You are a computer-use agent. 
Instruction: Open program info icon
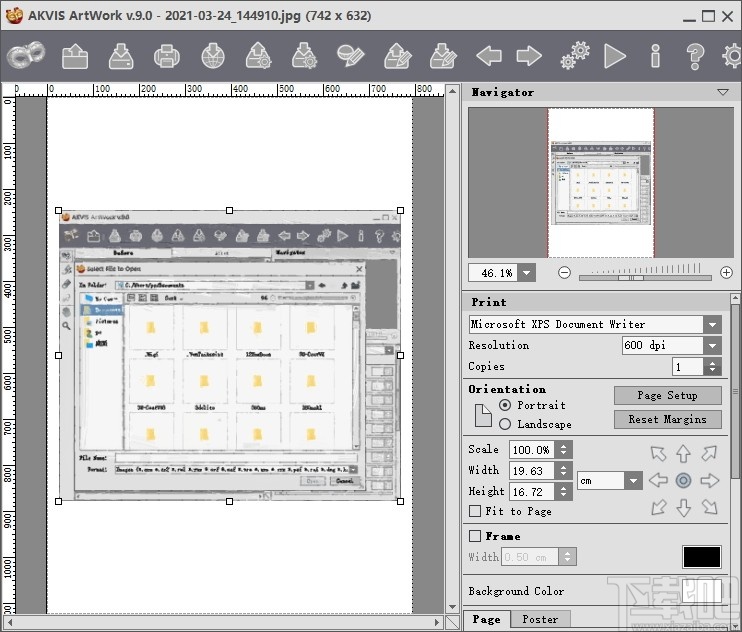click(x=655, y=56)
